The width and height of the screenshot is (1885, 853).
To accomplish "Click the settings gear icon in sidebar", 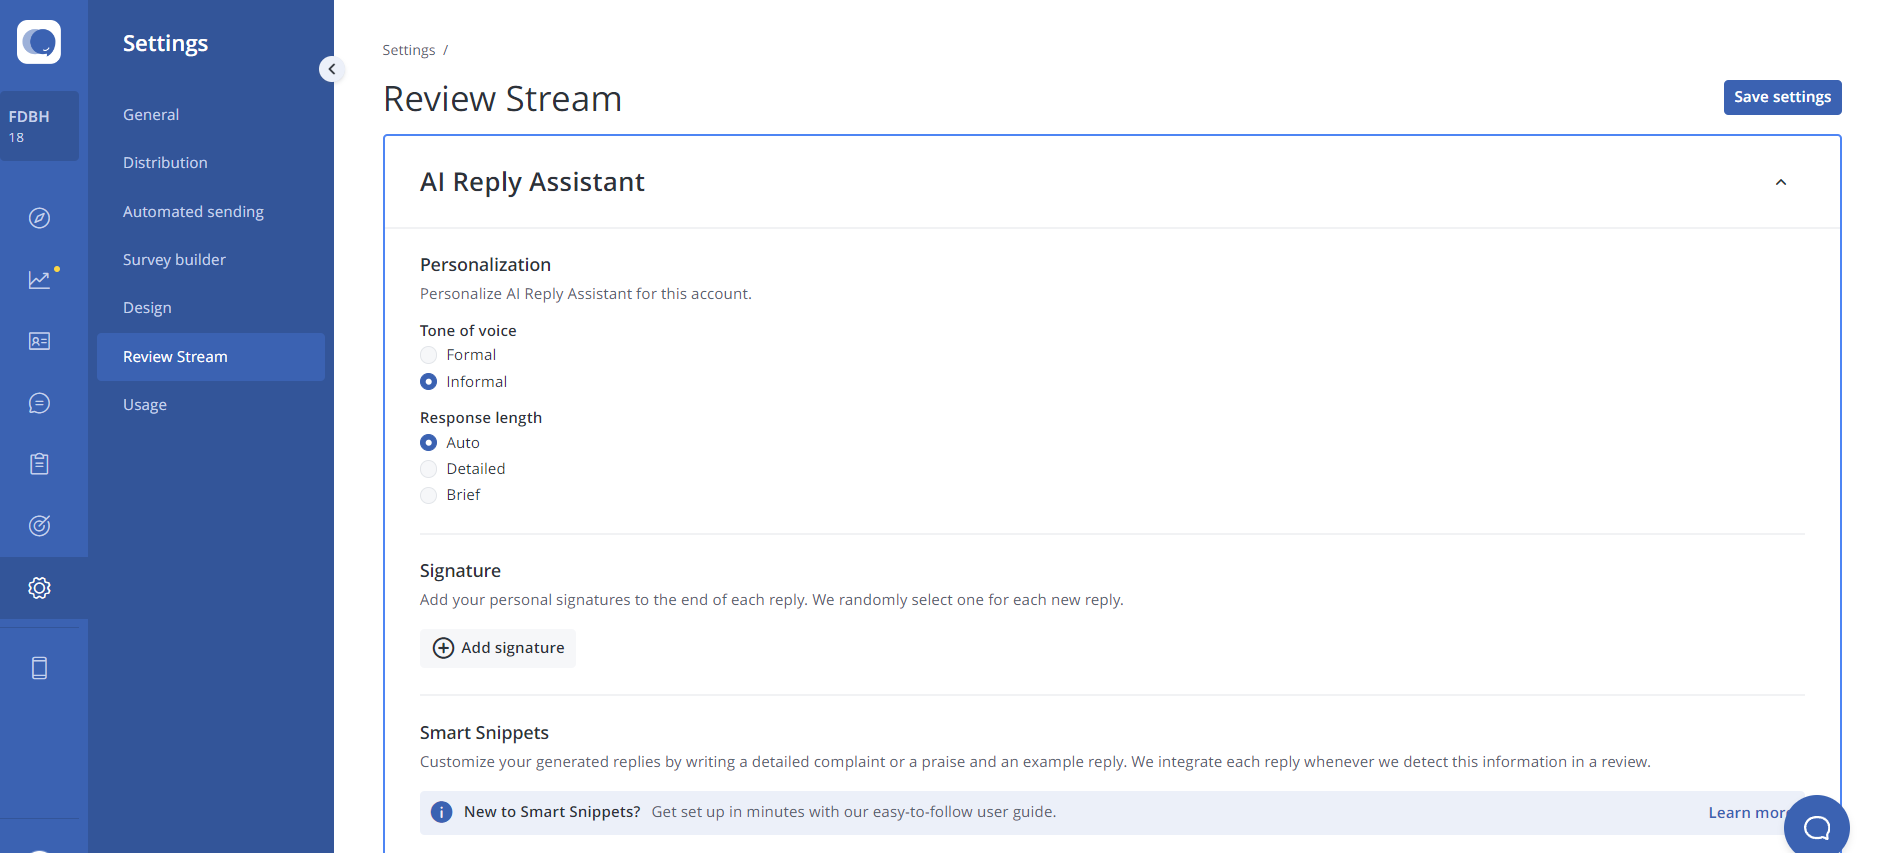I will coord(39,588).
